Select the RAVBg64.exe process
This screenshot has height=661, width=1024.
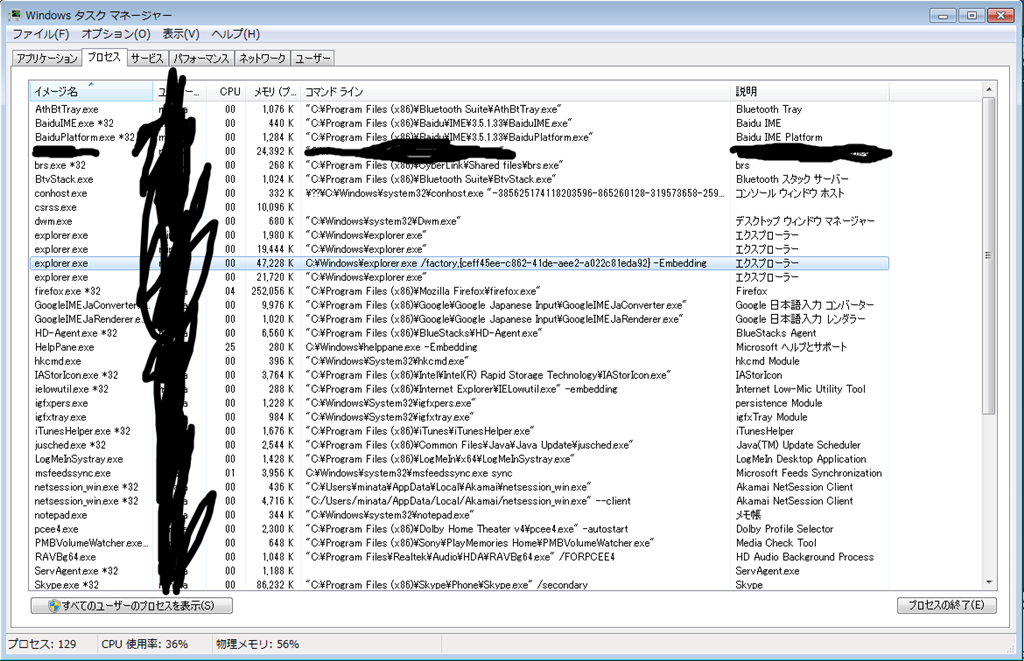(459, 557)
